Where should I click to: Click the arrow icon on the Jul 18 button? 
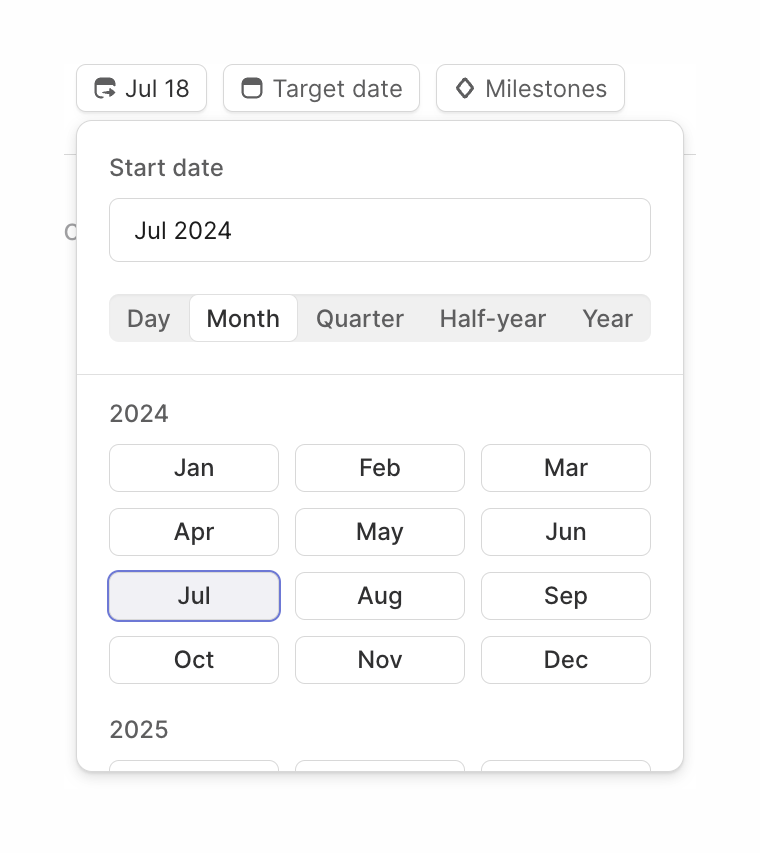coord(105,88)
